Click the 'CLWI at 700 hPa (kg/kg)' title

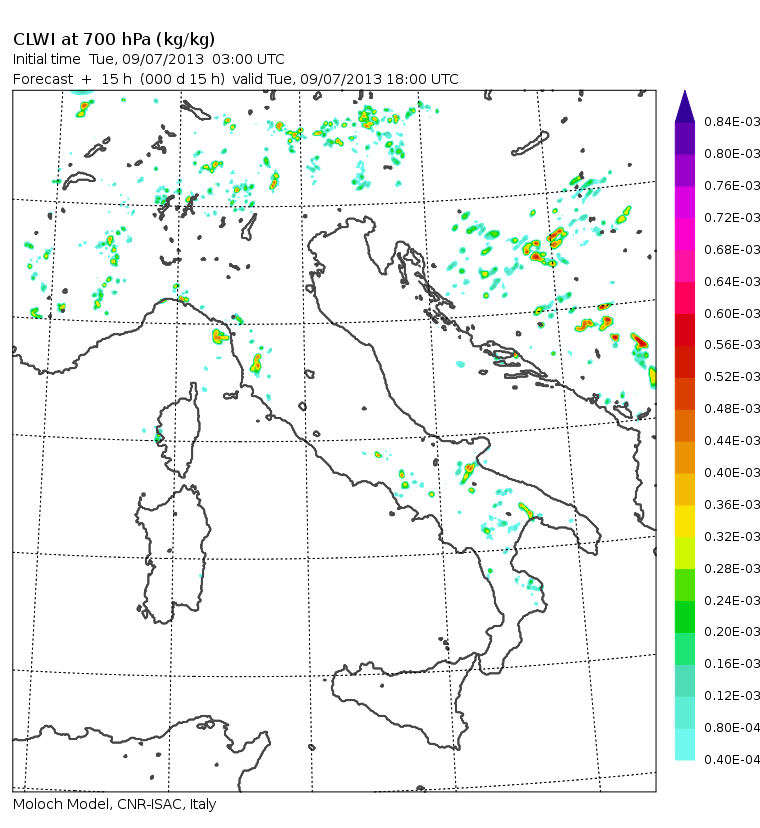114,40
